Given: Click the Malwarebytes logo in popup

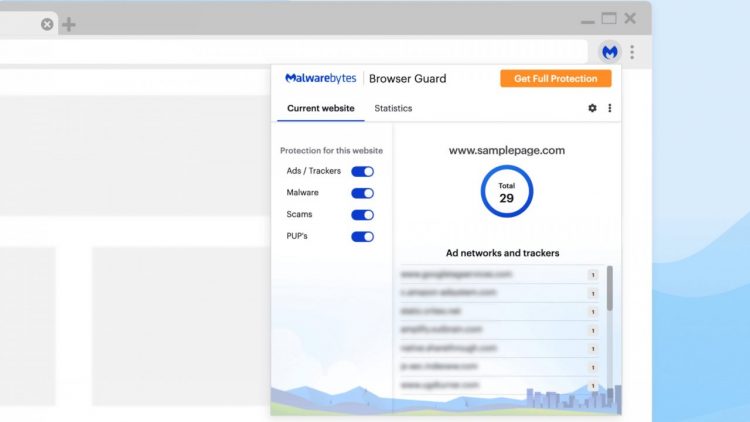Looking at the screenshot, I should tap(320, 78).
